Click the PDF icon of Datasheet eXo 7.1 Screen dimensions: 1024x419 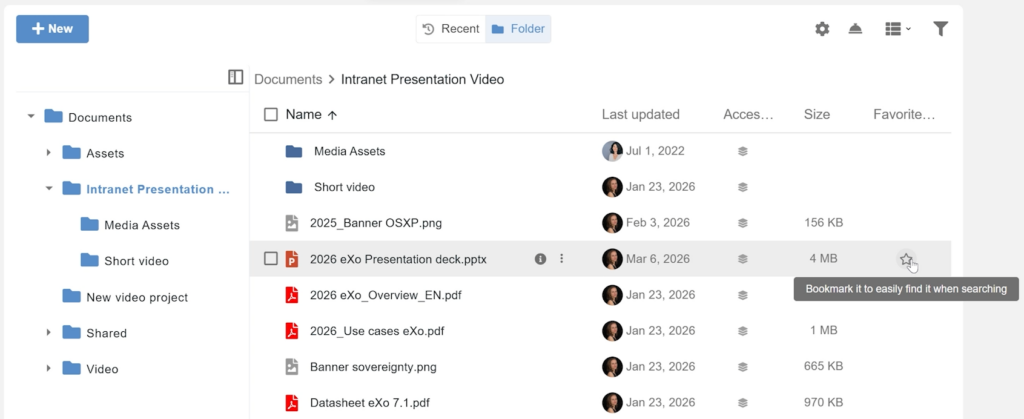(x=292, y=403)
